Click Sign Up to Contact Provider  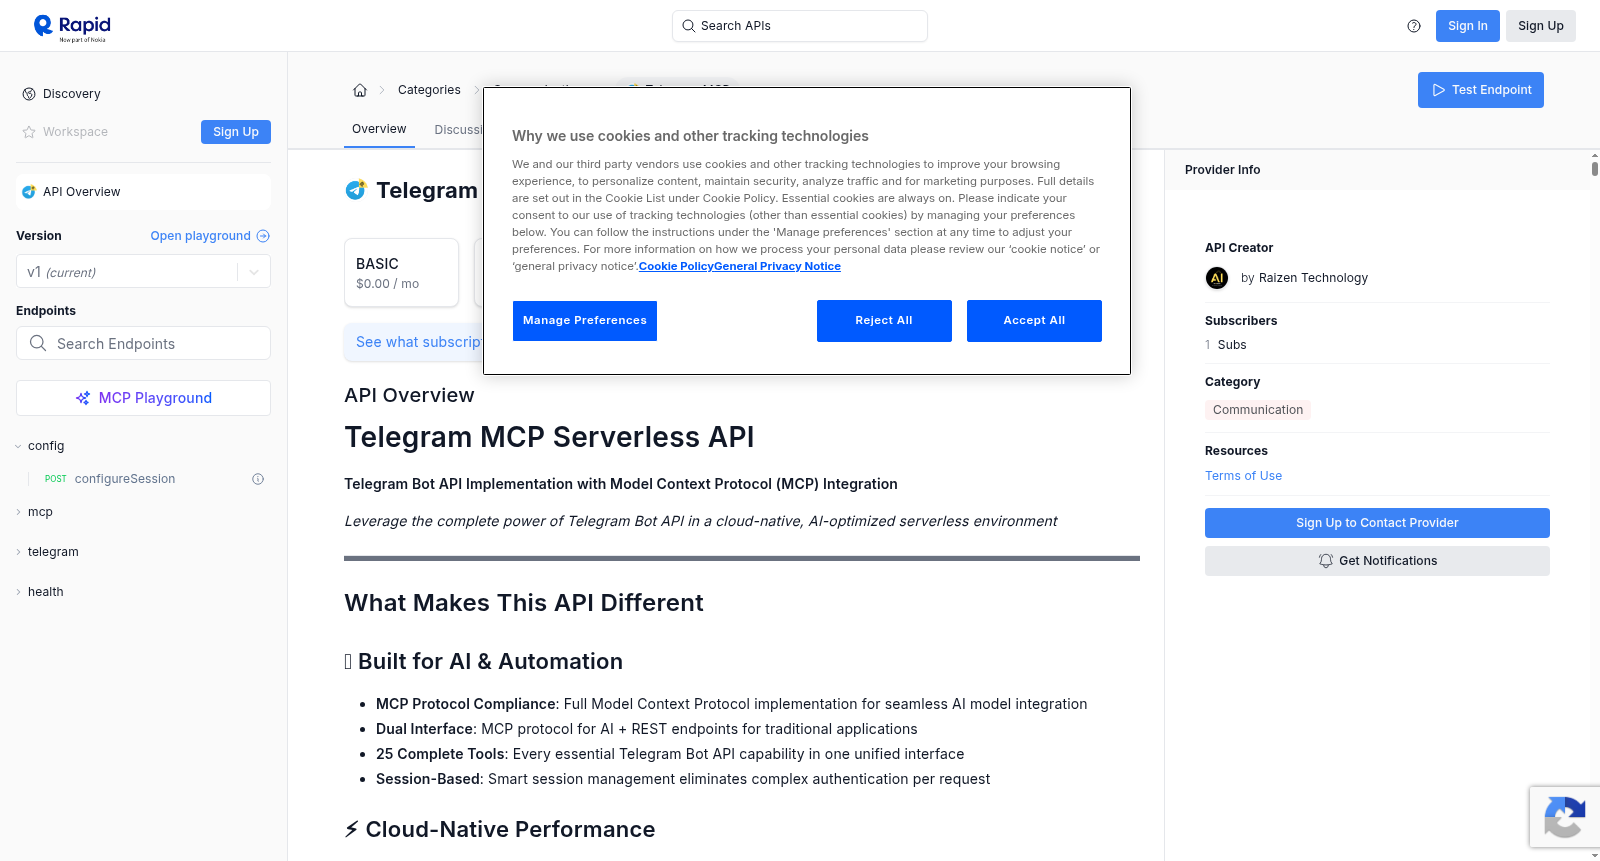(1377, 523)
